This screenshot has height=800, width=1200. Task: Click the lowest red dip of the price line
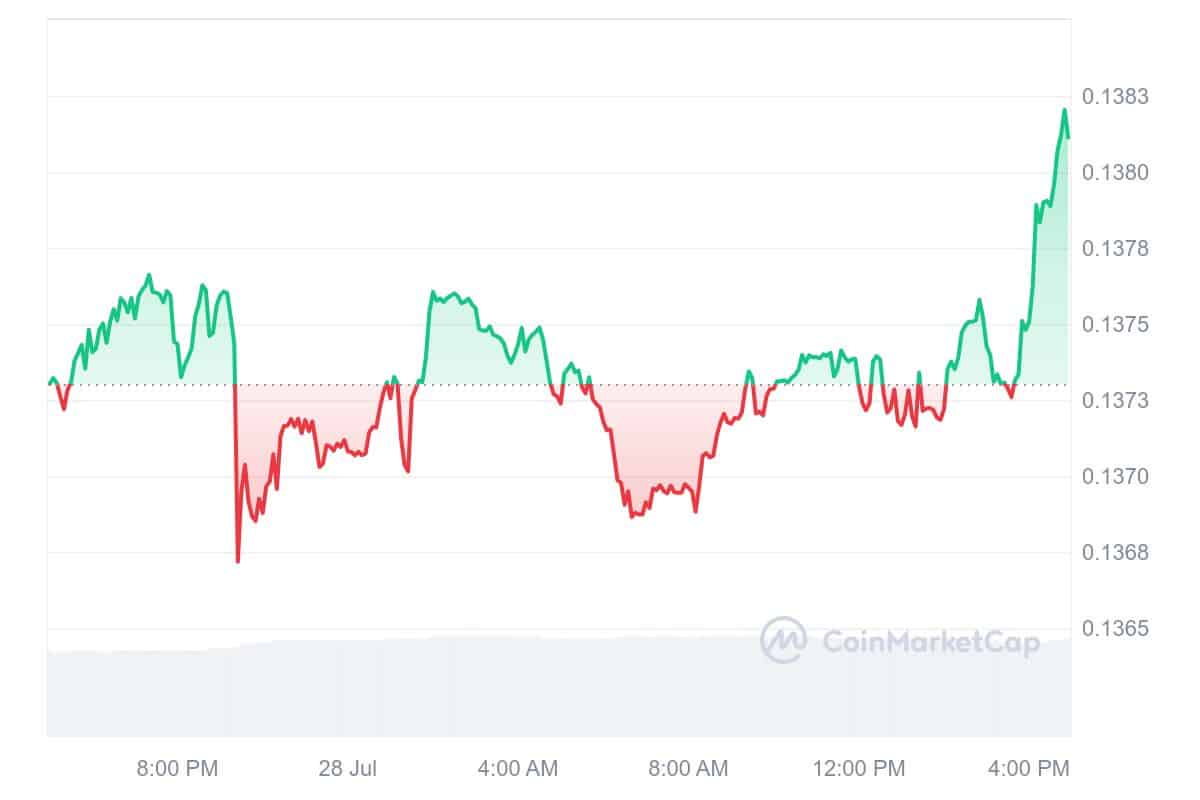[238, 561]
